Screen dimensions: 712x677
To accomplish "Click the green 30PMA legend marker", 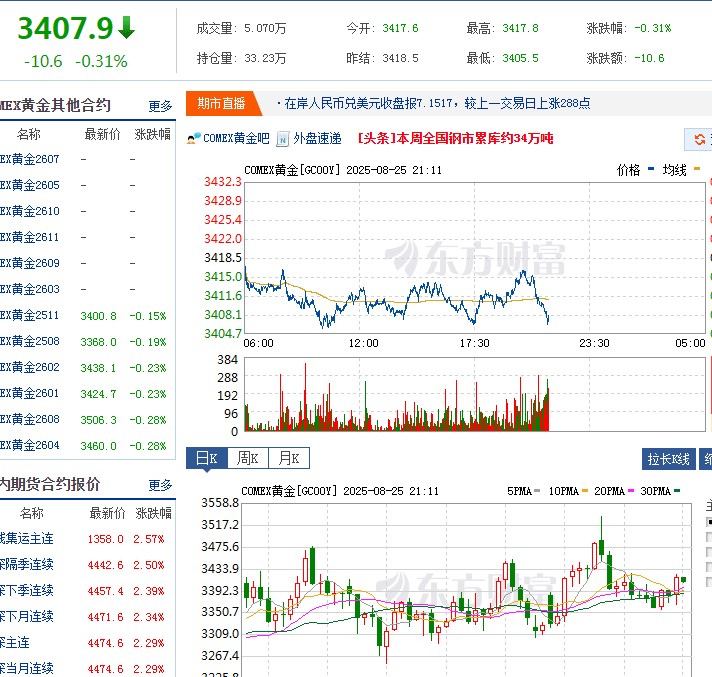I will click(677, 490).
